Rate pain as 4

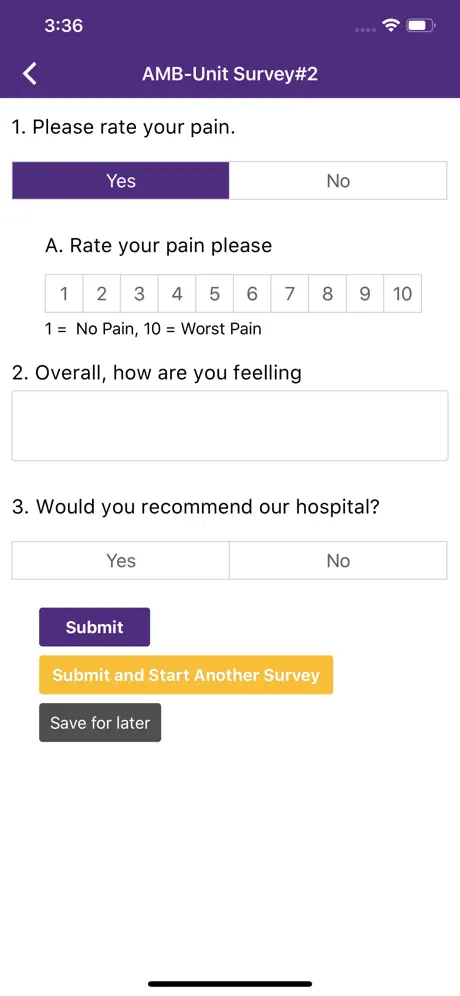177,293
